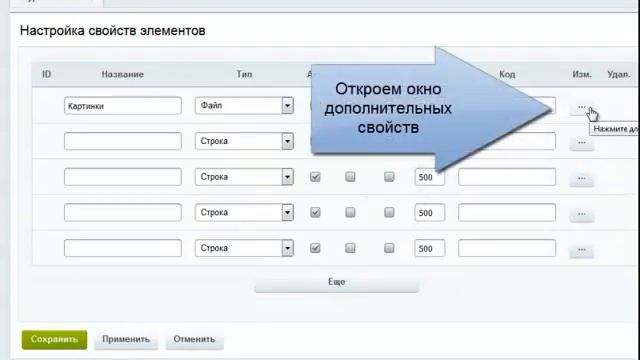The width and height of the screenshot is (640, 360).
Task: Click the Изм. column header
Action: (582, 74)
